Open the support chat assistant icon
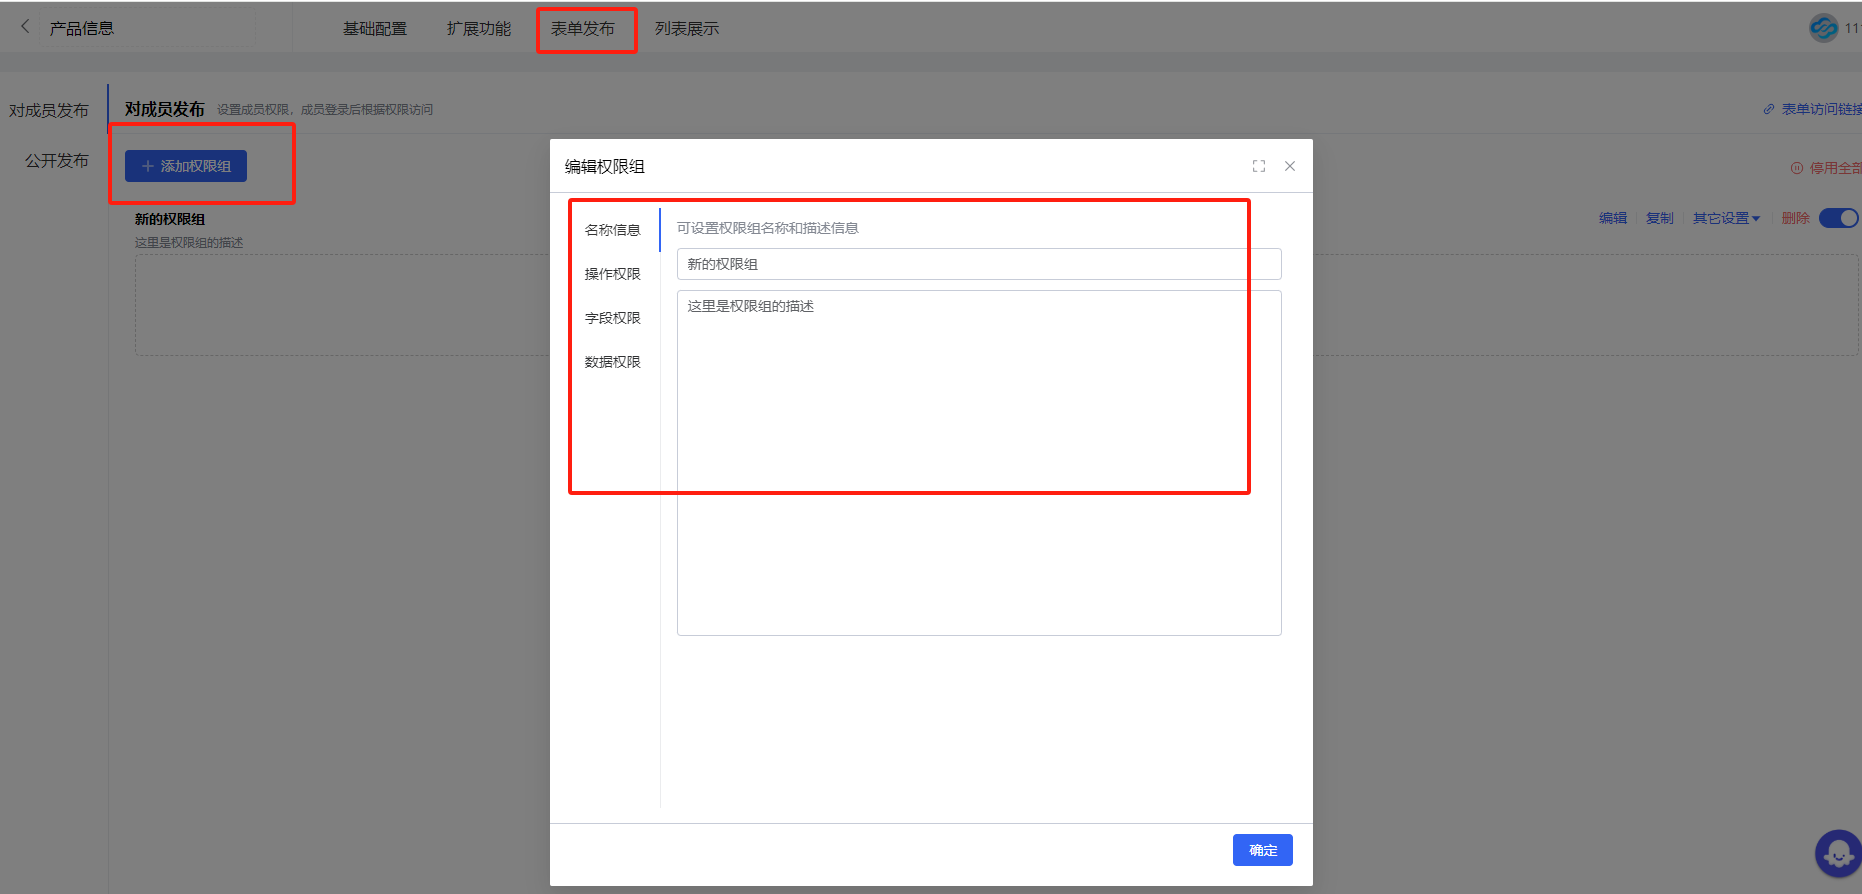 point(1838,854)
